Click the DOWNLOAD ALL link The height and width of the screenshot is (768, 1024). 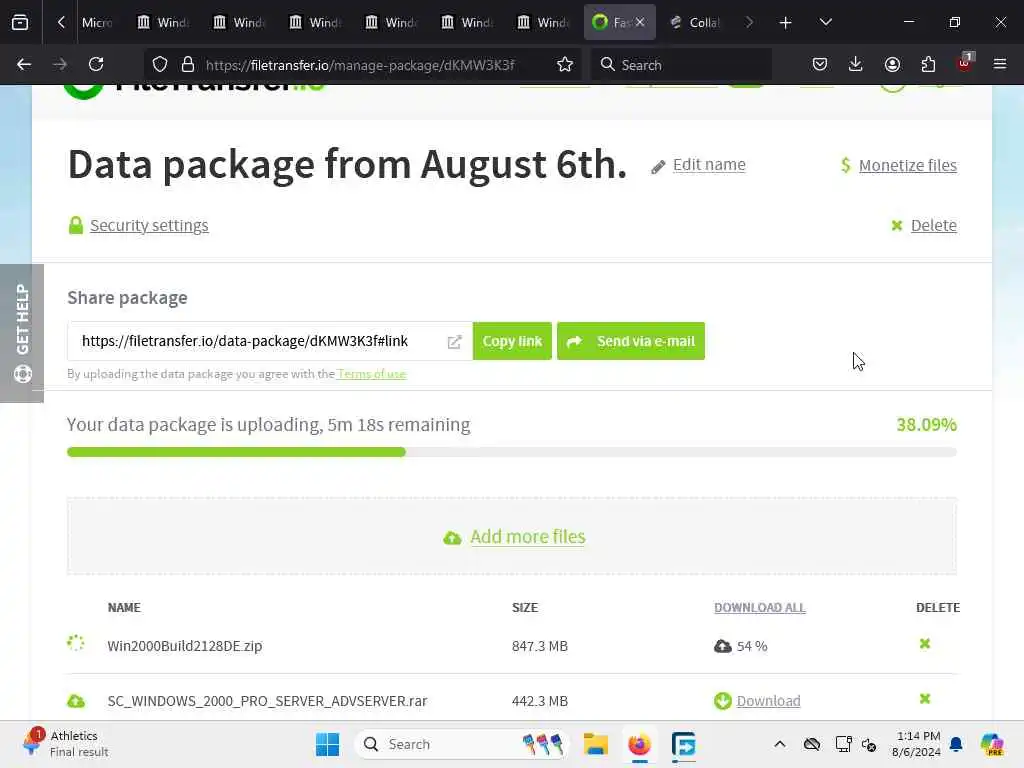point(760,607)
